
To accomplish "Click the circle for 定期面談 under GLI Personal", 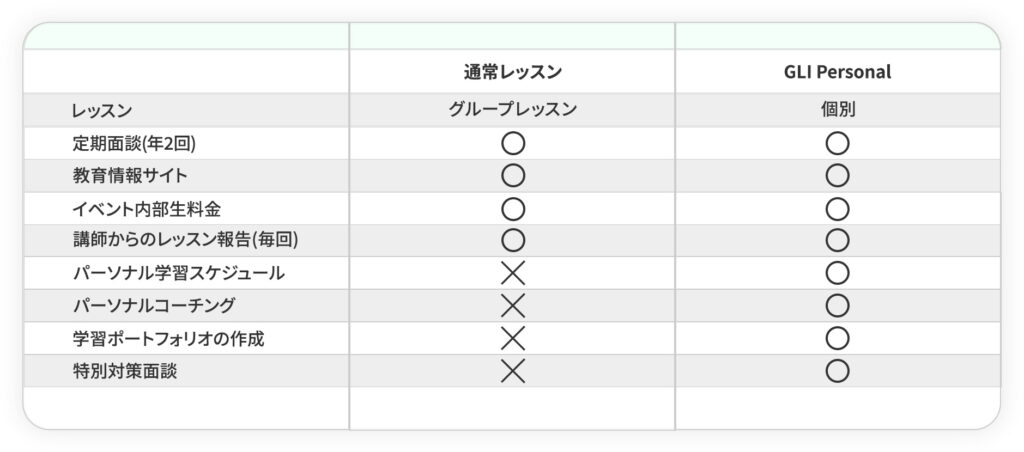I will tap(837, 143).
